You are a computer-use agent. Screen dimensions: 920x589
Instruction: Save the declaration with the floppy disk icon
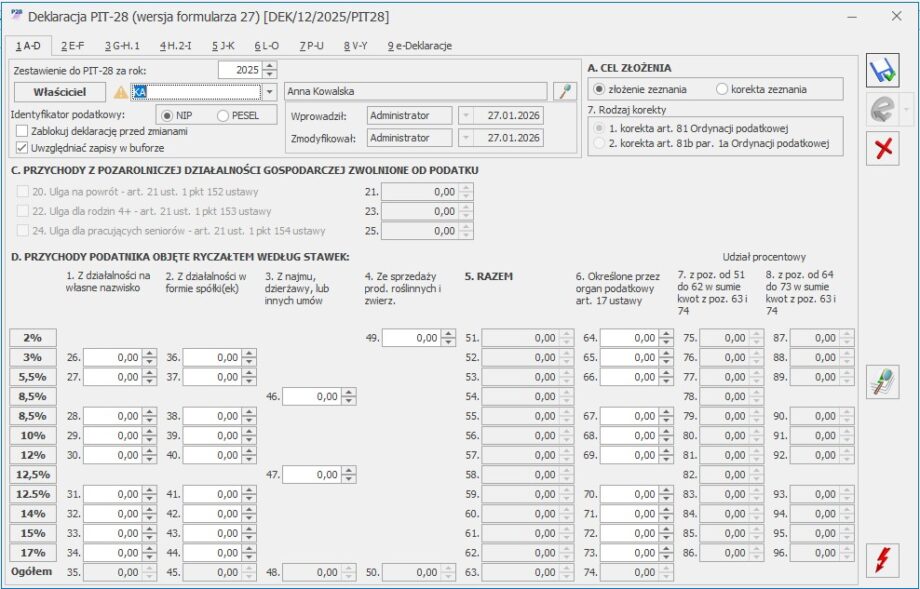tap(882, 71)
